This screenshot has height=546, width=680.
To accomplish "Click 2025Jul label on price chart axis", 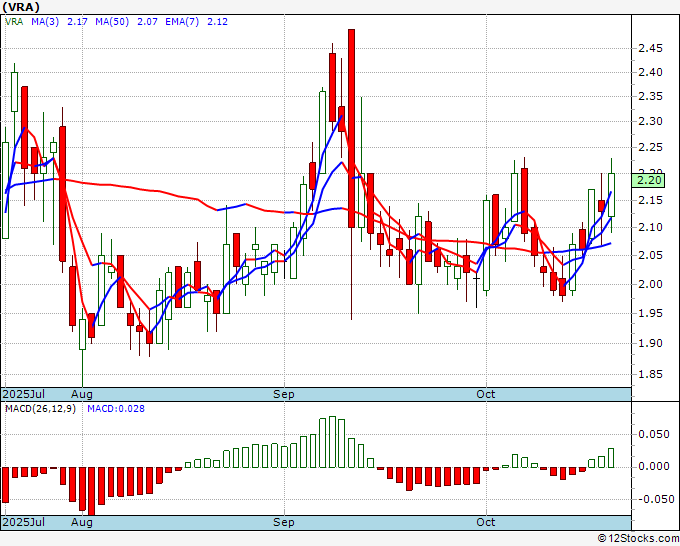I will click(x=24, y=394).
